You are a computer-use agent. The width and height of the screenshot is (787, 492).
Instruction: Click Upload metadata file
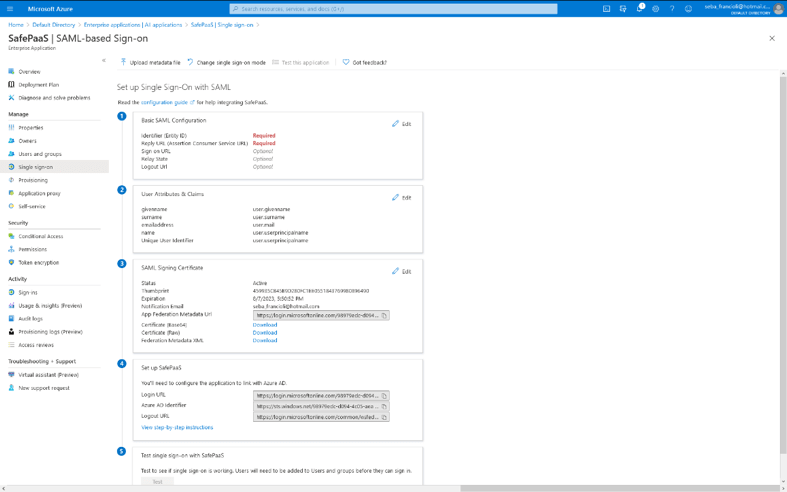click(151, 62)
